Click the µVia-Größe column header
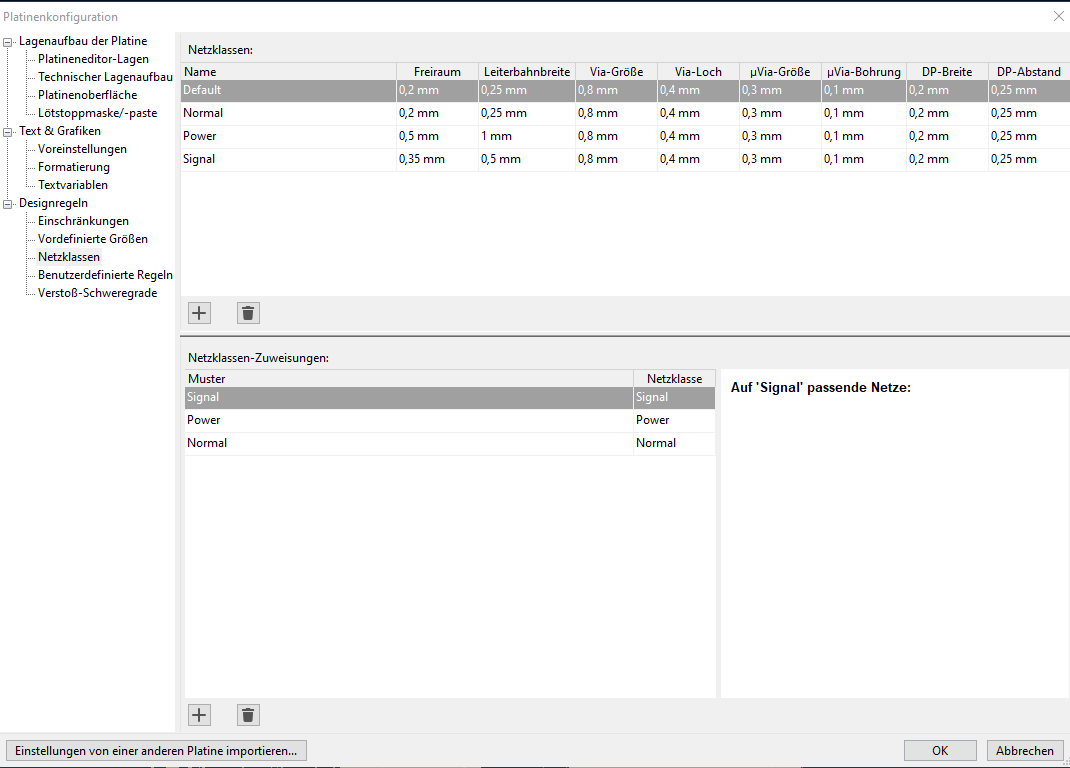1070x768 pixels. [780, 72]
